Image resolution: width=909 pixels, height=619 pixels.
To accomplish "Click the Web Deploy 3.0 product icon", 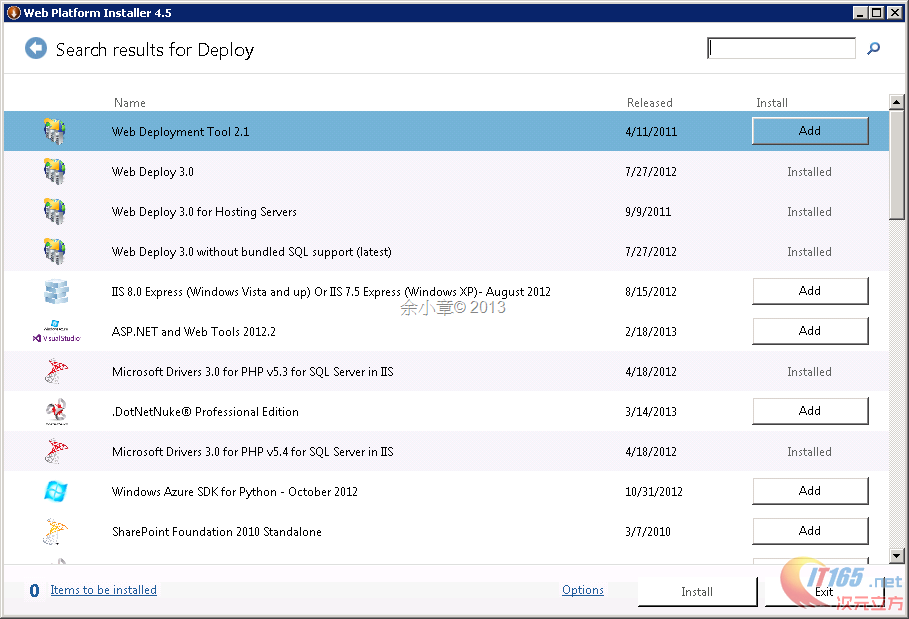I will click(x=55, y=171).
